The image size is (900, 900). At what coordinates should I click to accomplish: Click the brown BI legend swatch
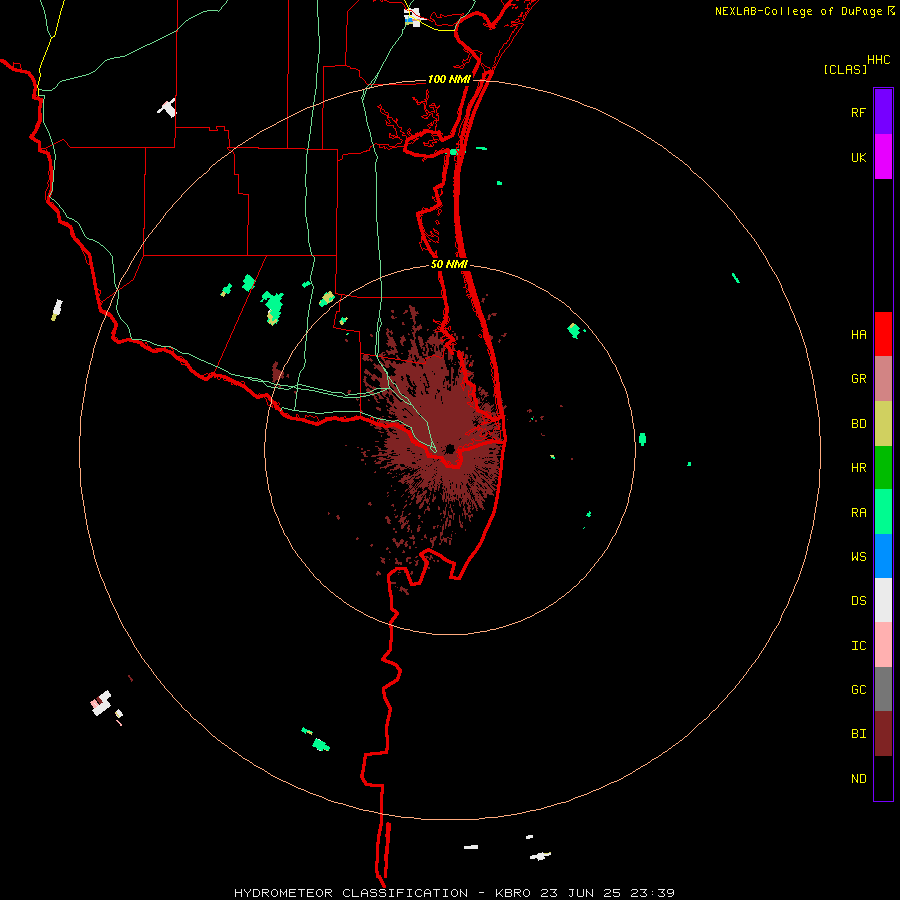[883, 734]
